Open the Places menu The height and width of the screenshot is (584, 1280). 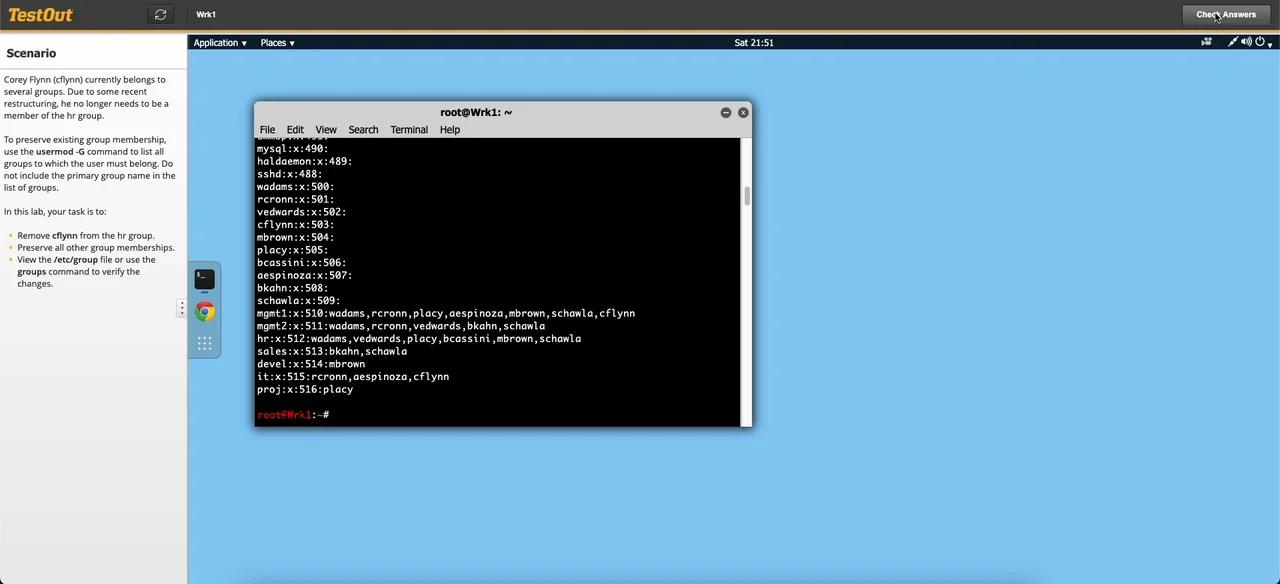click(x=277, y=42)
